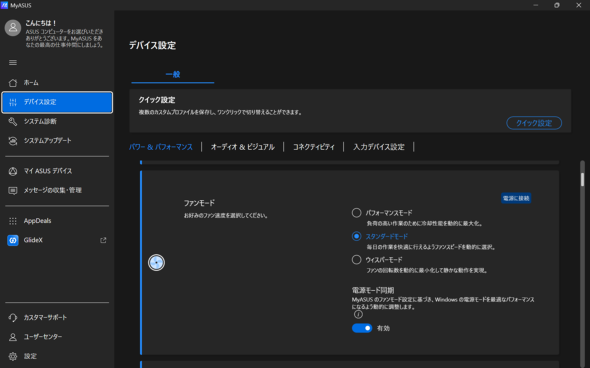This screenshot has height=368, width=590.
Task: Click the 電源モード同期 heading
Action: pos(373,290)
